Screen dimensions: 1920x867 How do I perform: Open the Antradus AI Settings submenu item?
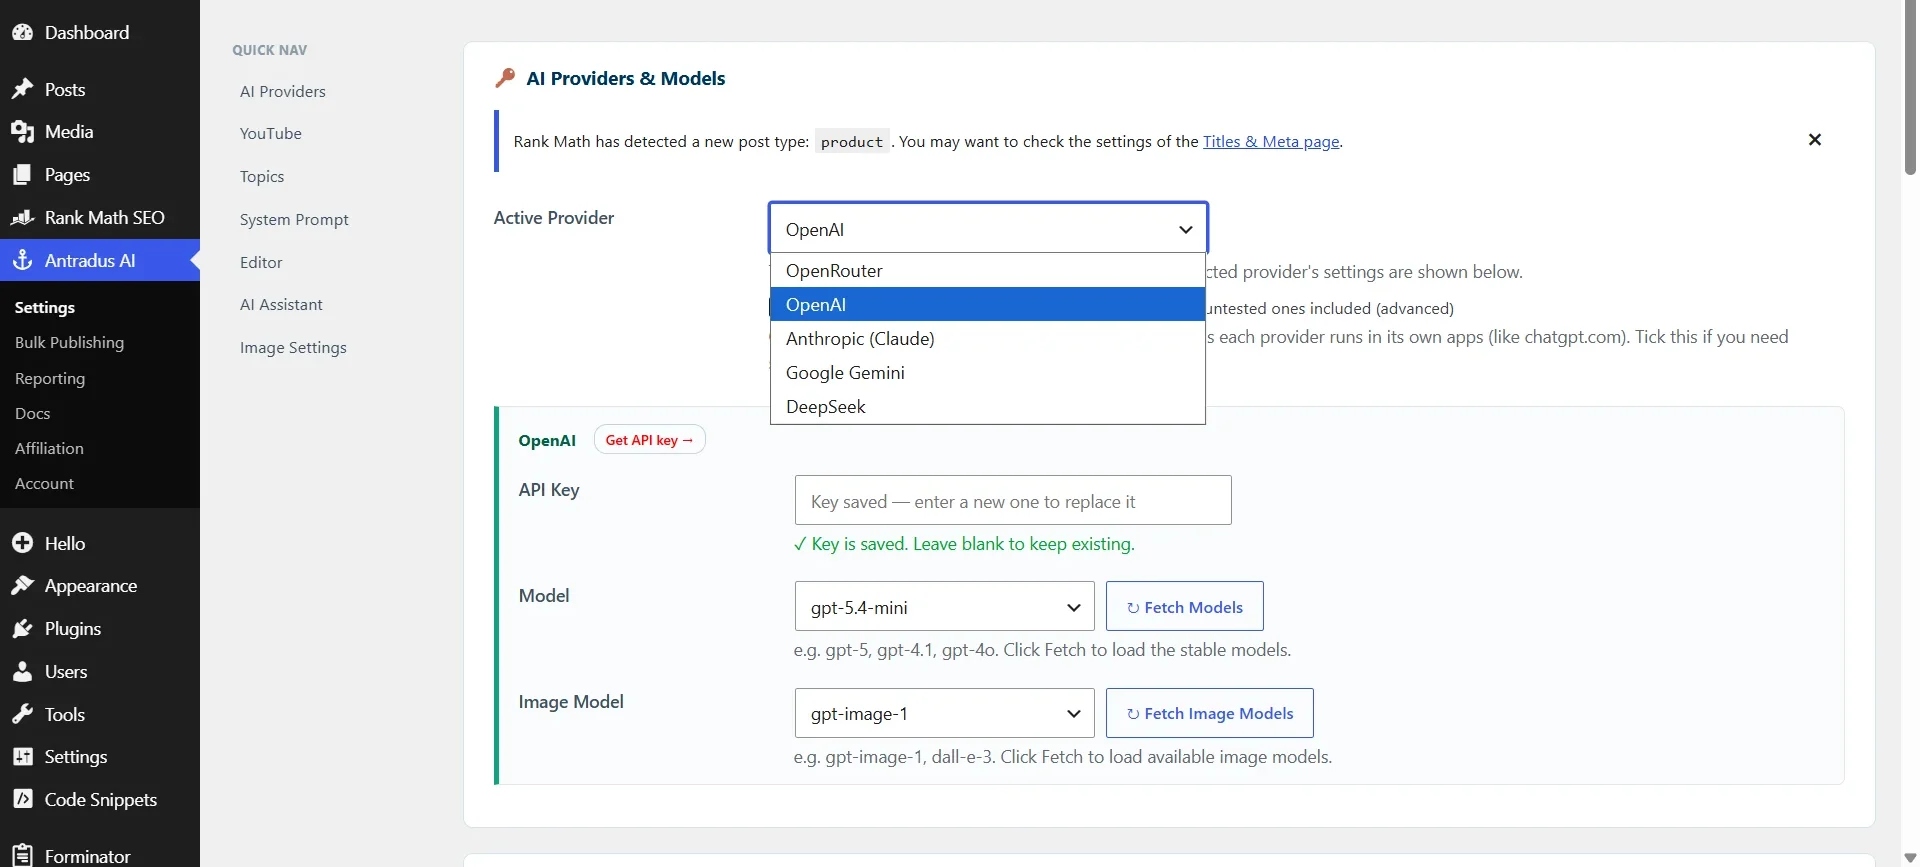pos(45,308)
